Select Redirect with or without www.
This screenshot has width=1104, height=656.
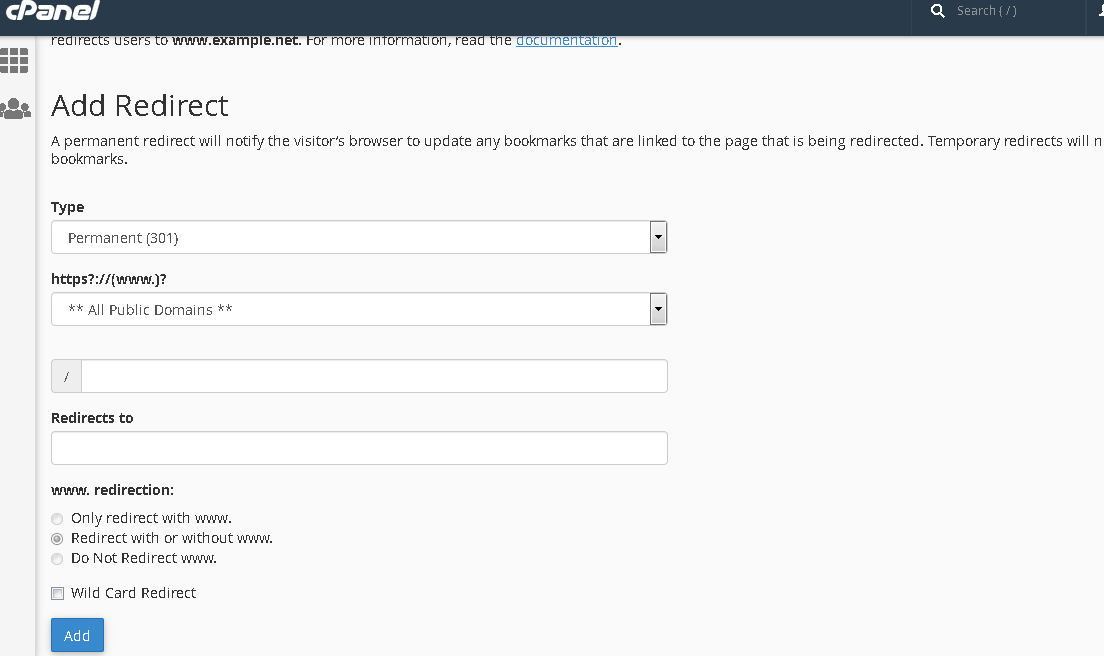(x=57, y=538)
